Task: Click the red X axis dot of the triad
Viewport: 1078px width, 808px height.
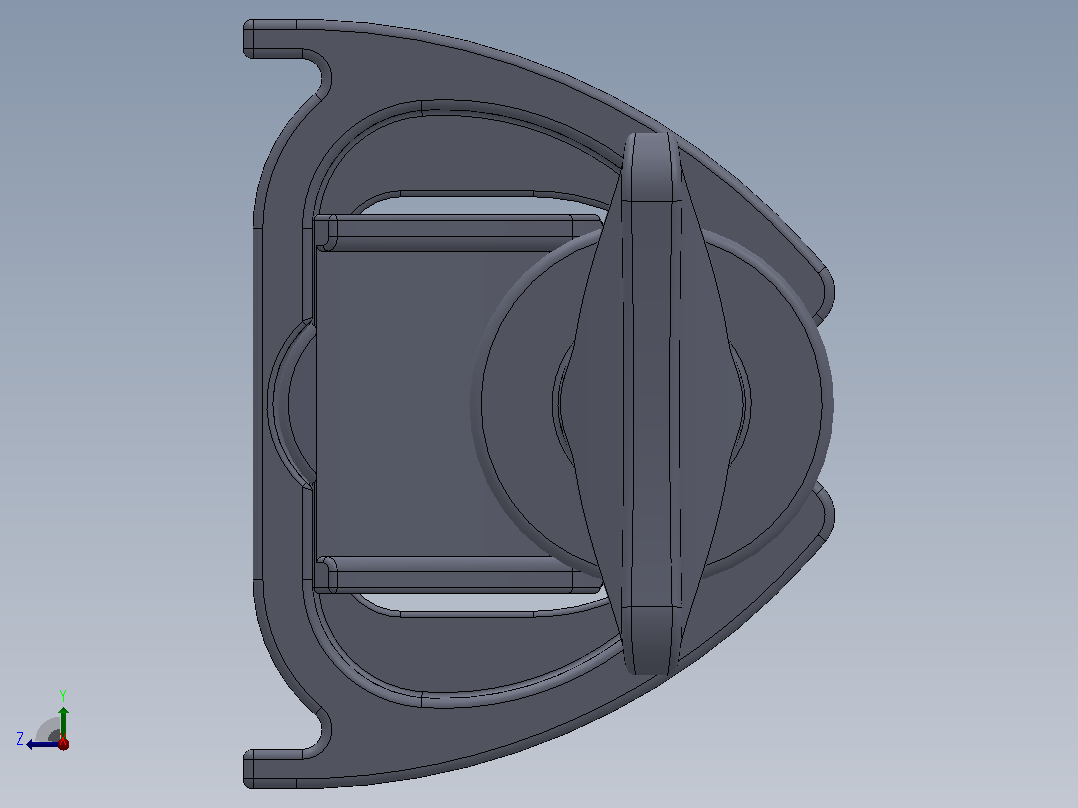Action: click(63, 744)
